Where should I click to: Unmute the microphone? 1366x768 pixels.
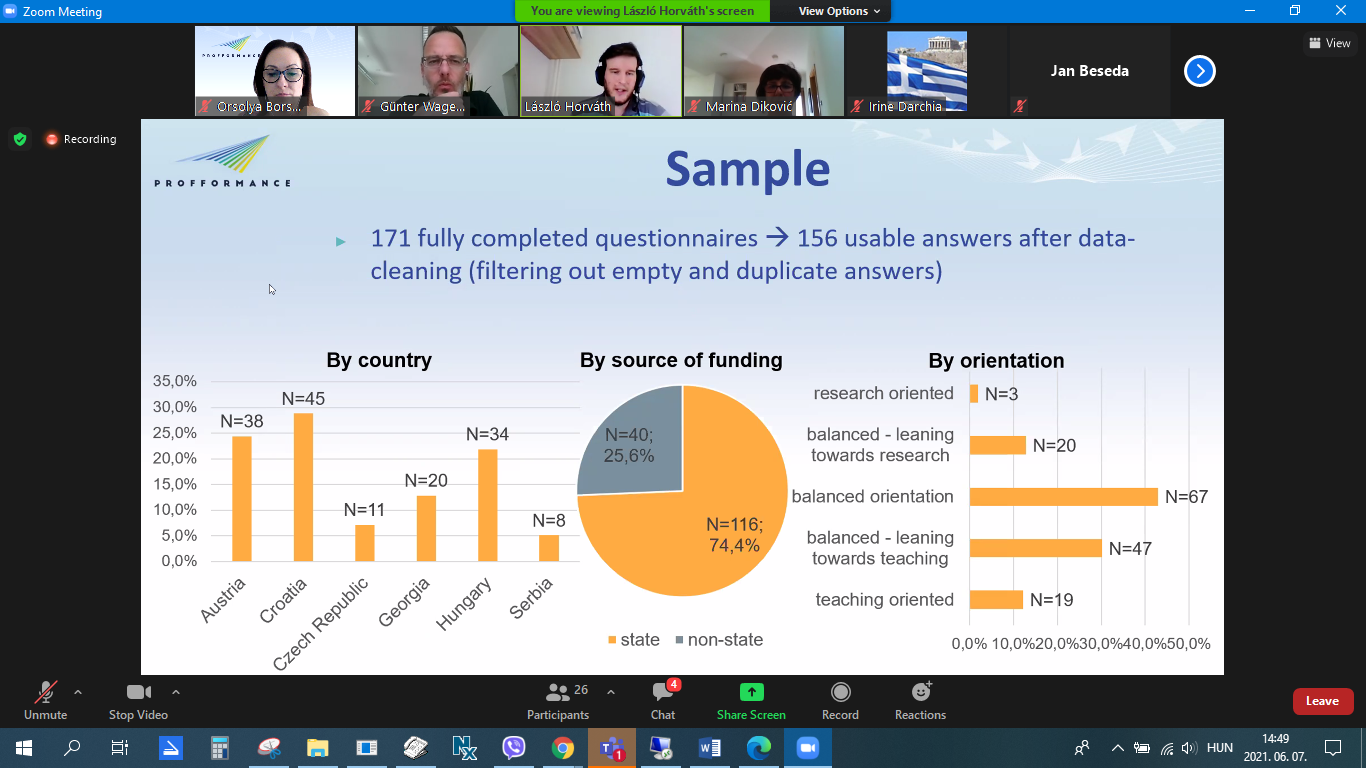pos(45,693)
